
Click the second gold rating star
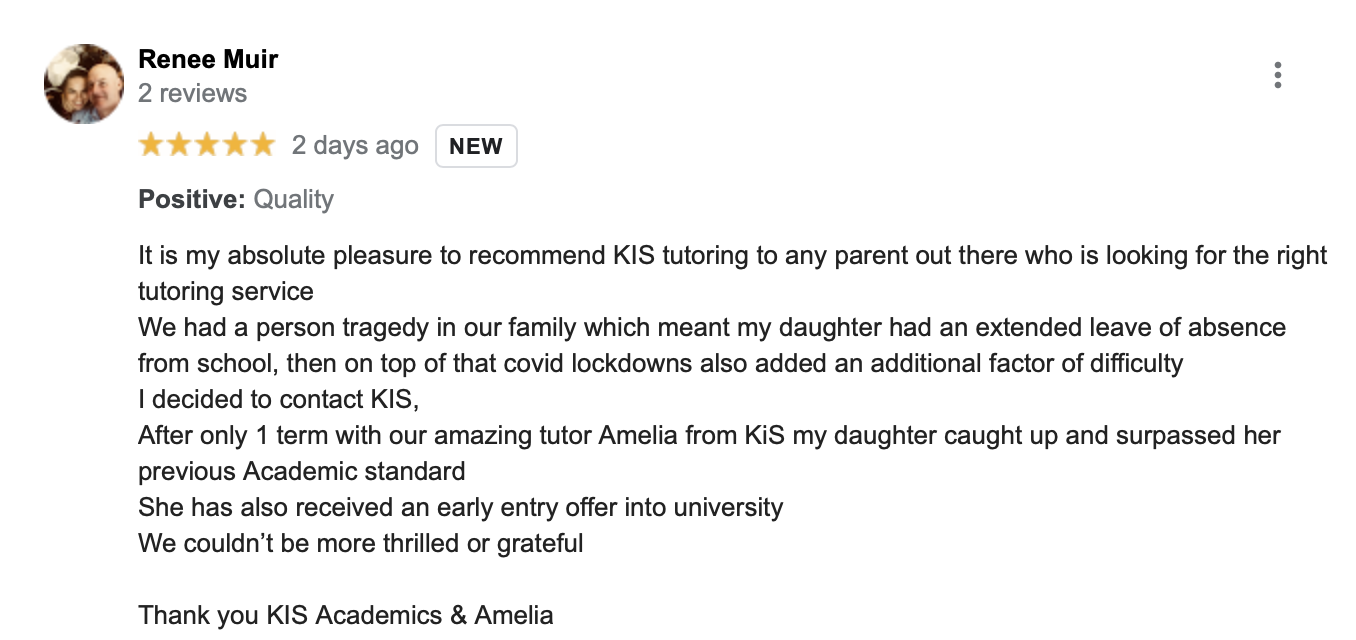pos(179,145)
